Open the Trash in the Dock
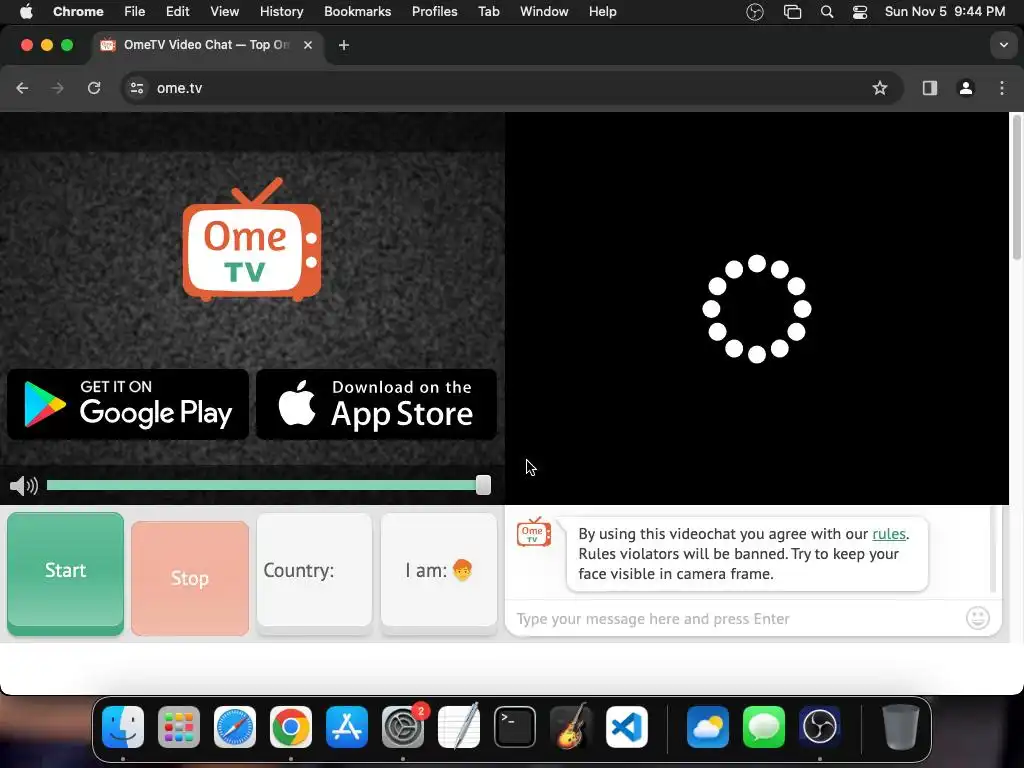 pyautogui.click(x=901, y=727)
